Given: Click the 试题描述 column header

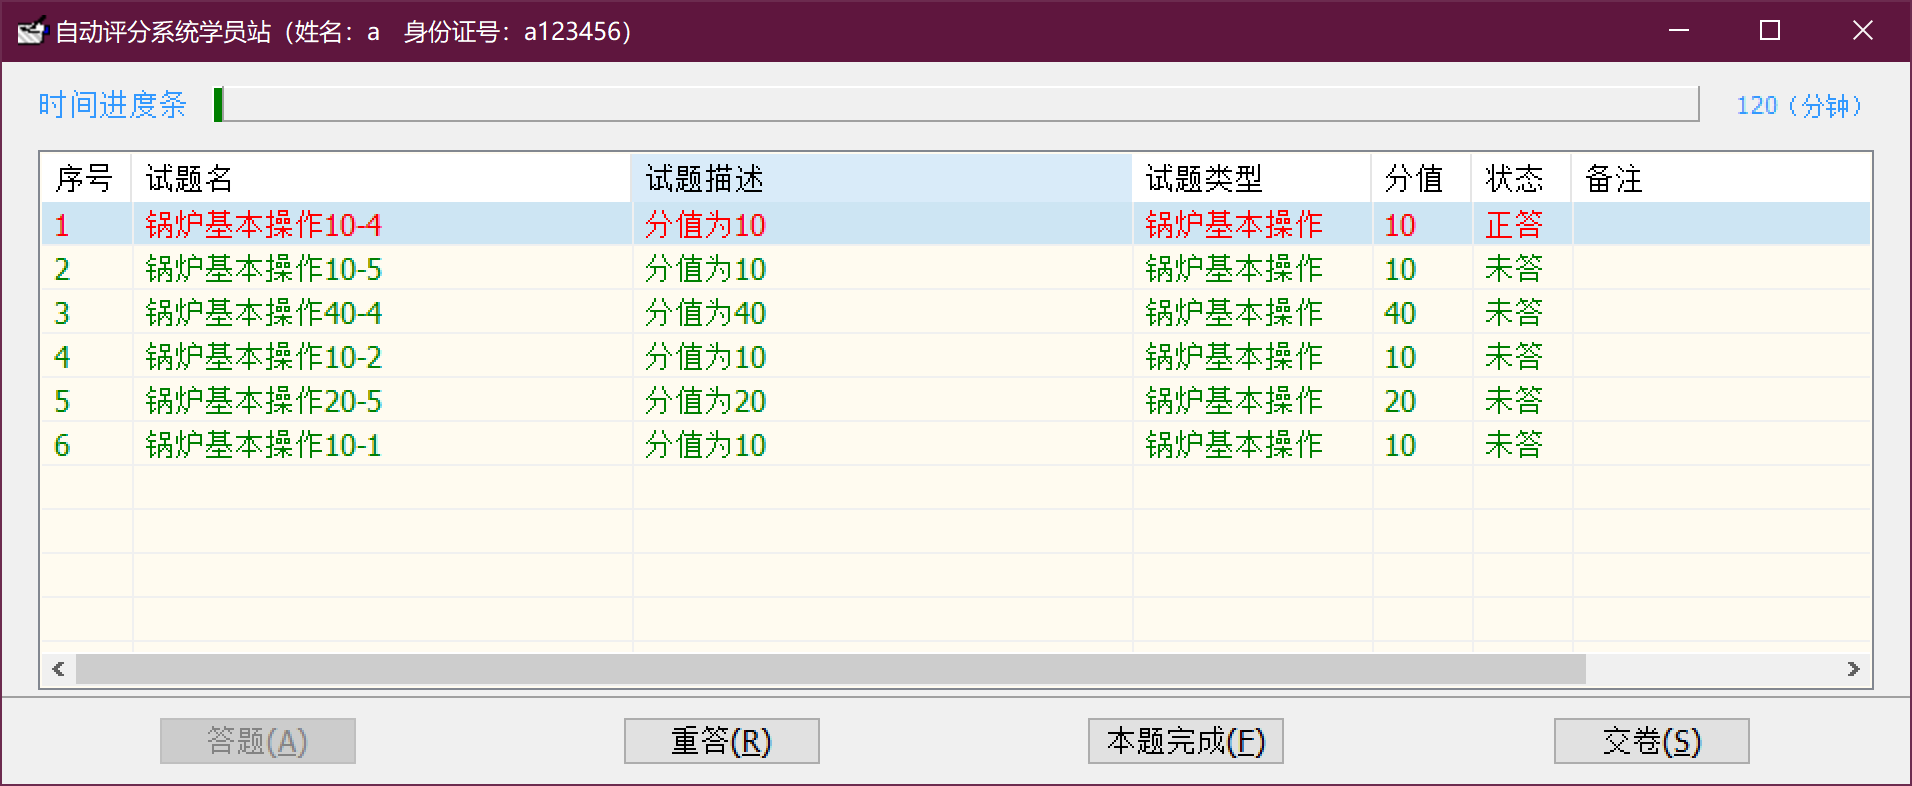Looking at the screenshot, I should 880,179.
